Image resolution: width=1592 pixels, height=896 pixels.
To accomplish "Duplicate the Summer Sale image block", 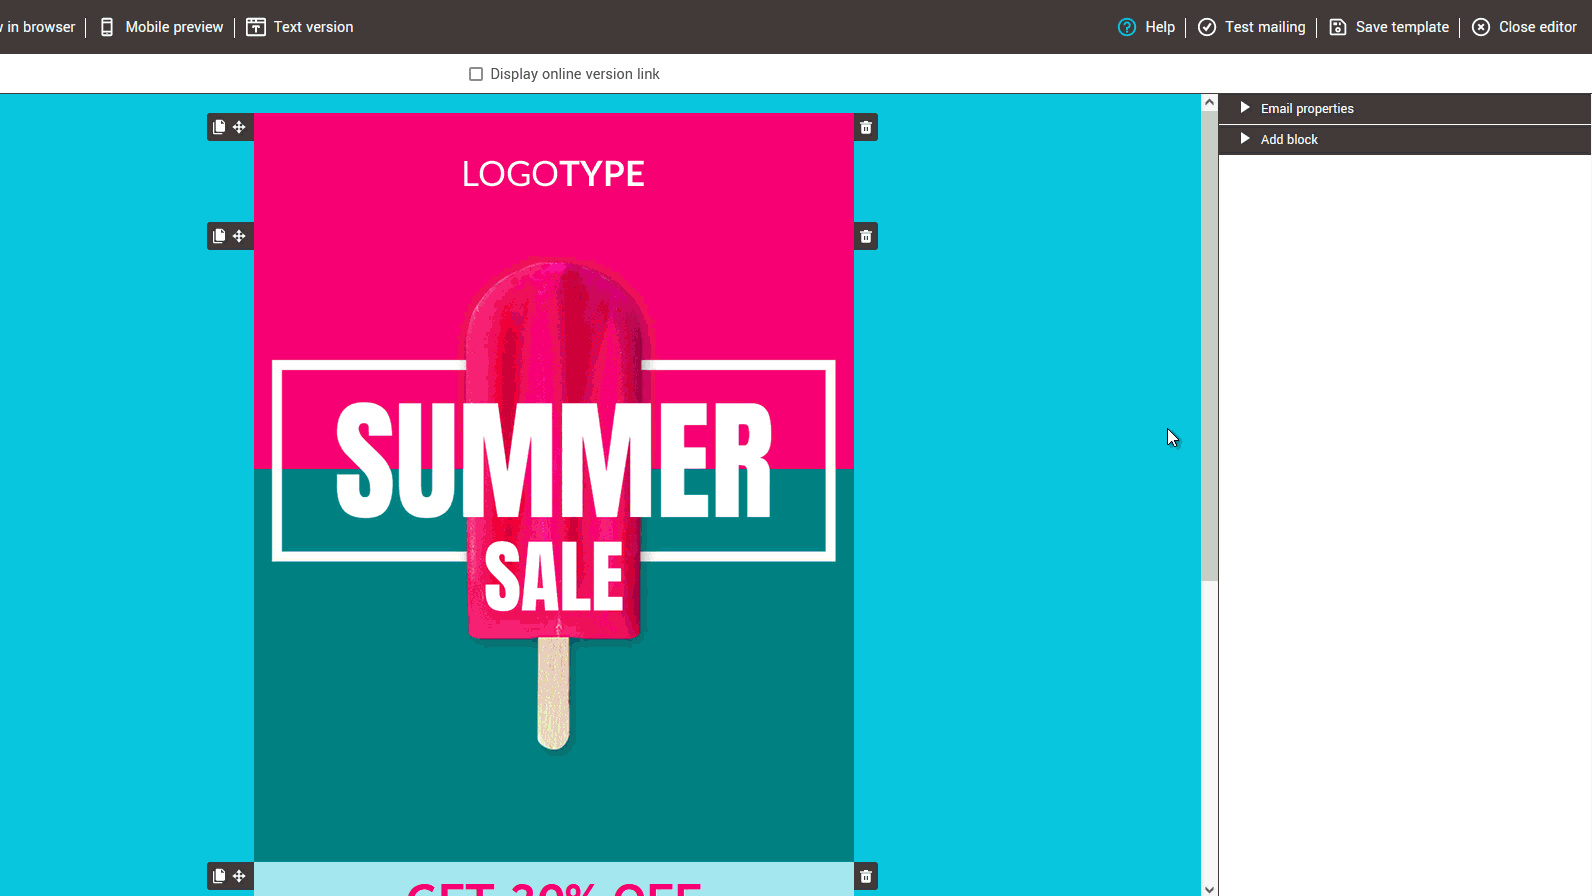I will 219,236.
